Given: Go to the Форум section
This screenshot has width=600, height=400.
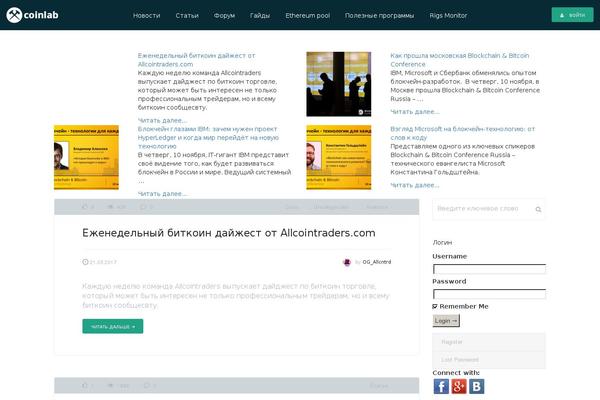Looking at the screenshot, I should [224, 16].
